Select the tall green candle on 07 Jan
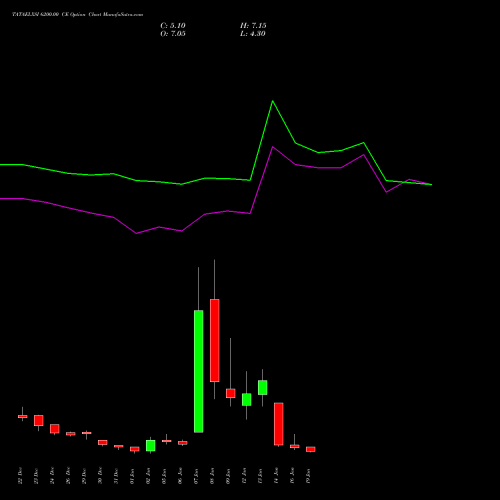Image resolution: width=500 pixels, height=500 pixels. click(x=199, y=371)
